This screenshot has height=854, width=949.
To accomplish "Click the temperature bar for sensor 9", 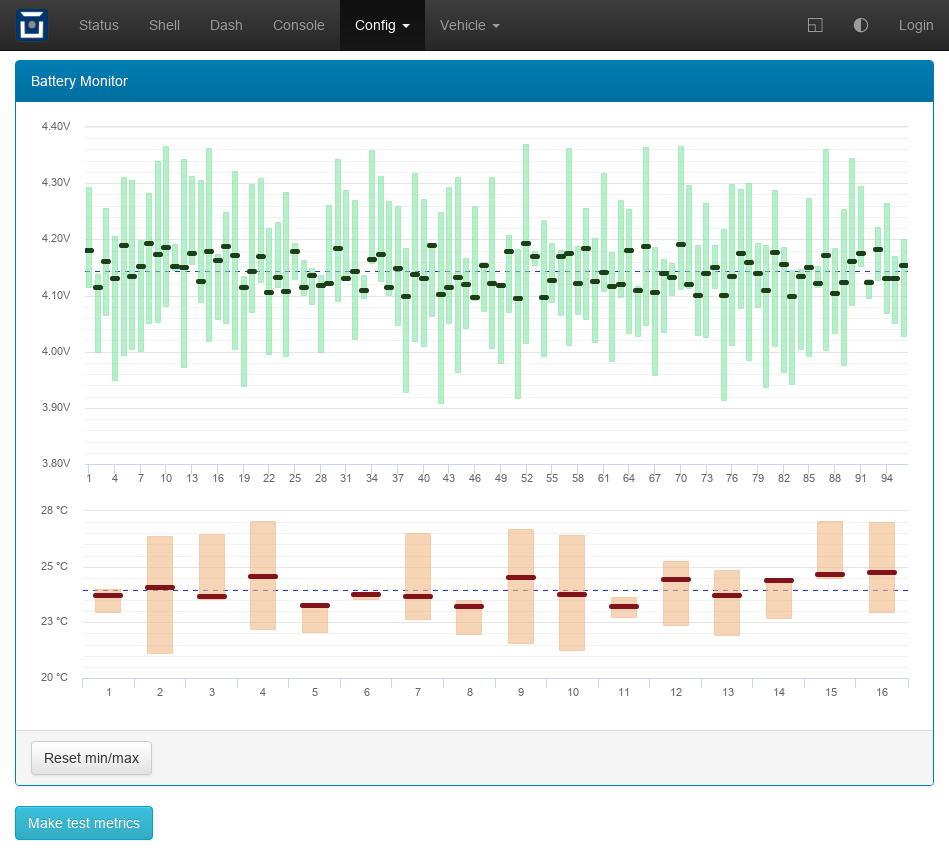I will tap(521, 610).
